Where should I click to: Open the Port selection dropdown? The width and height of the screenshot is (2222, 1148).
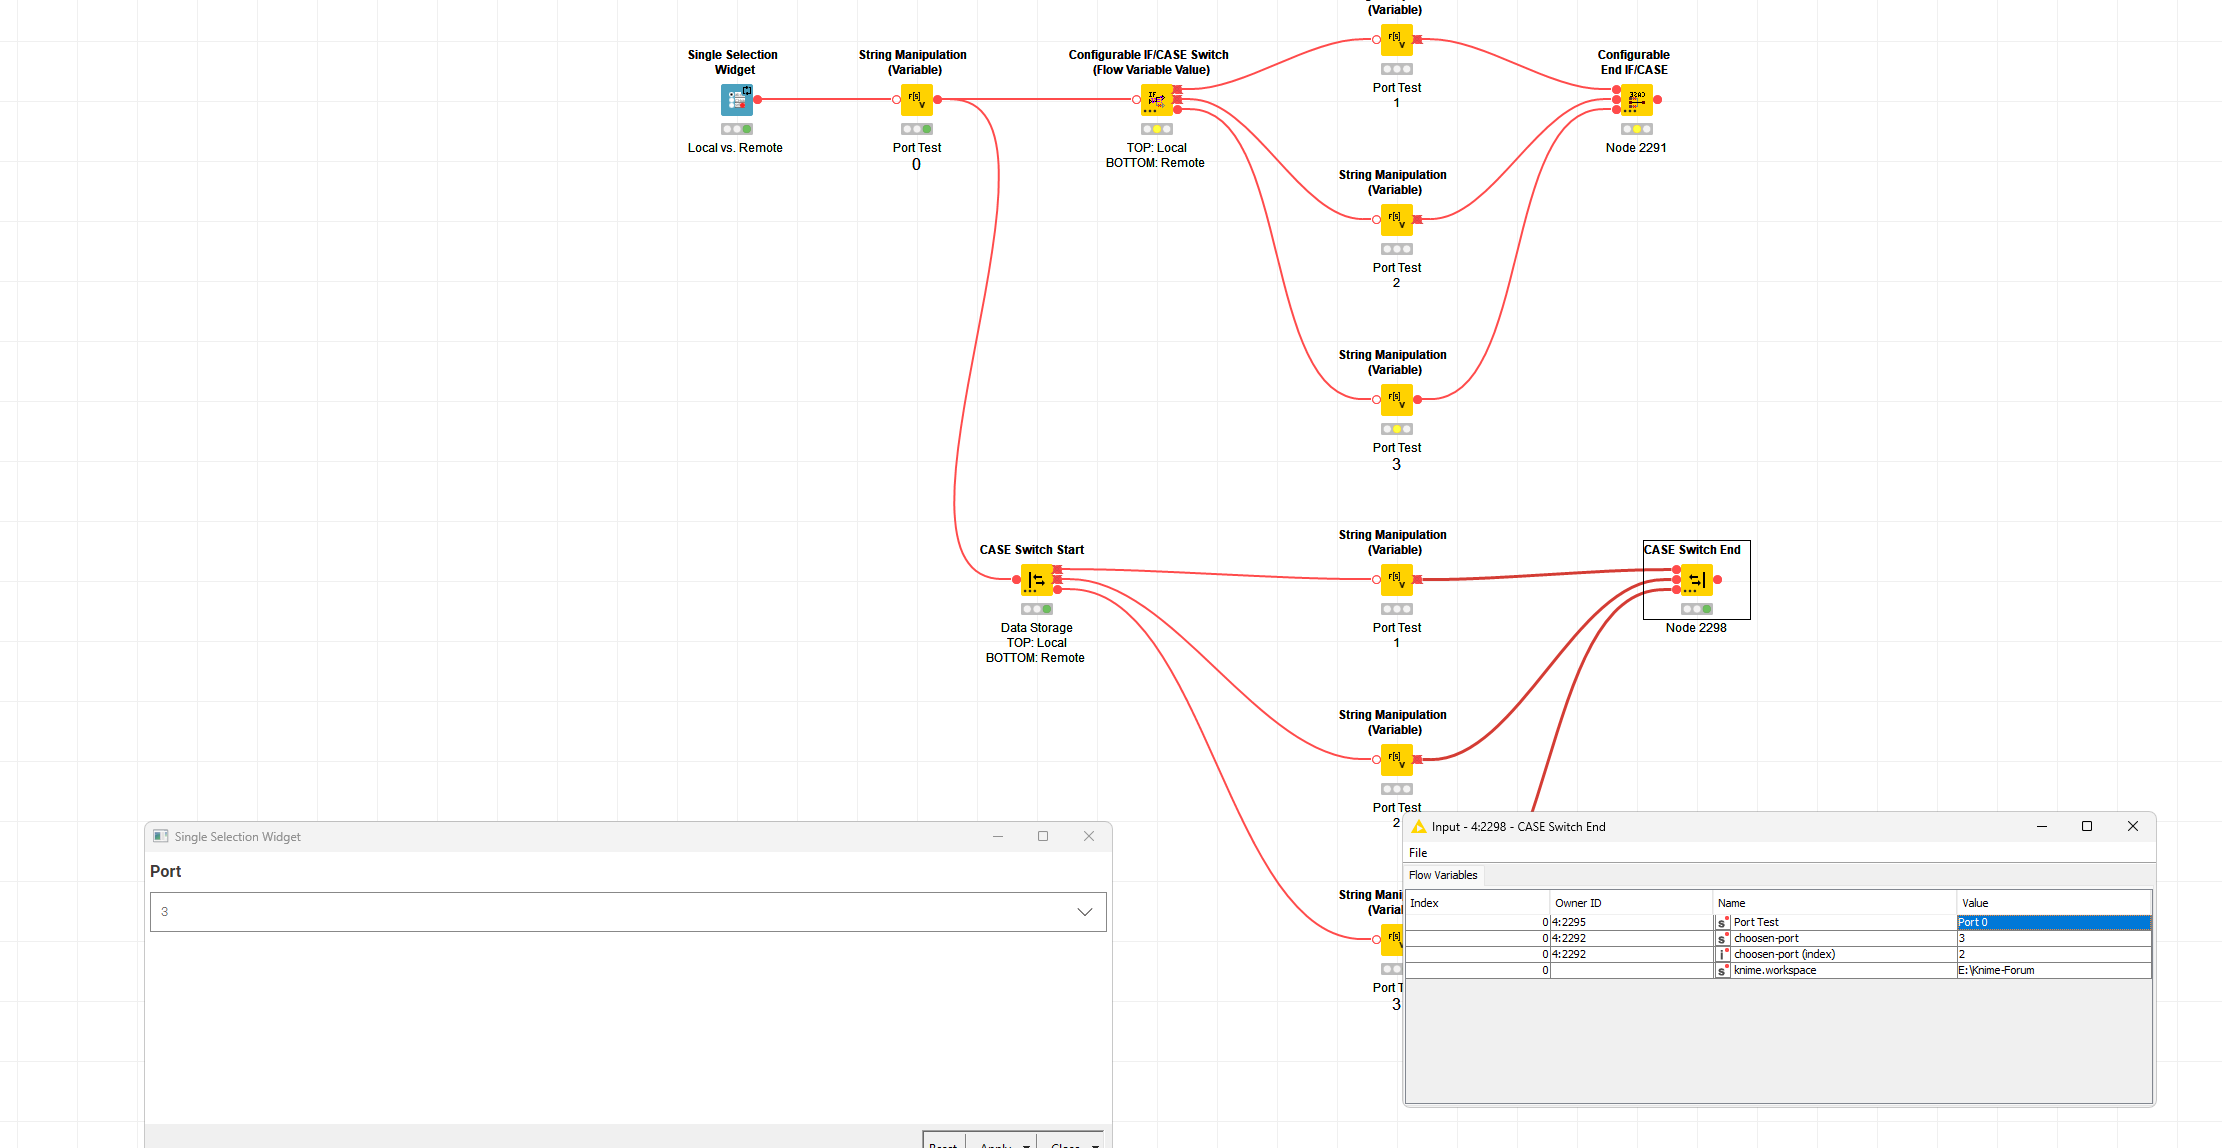pyautogui.click(x=1084, y=912)
